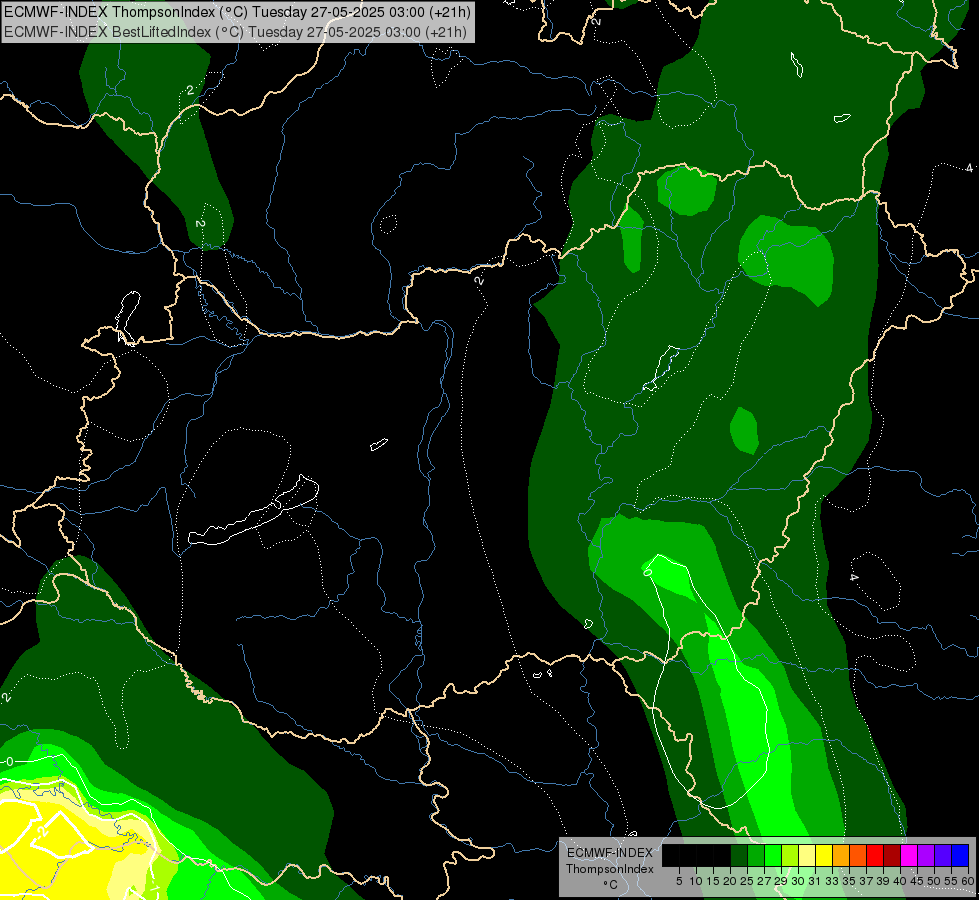Click the legend tick value 27

coord(764,881)
